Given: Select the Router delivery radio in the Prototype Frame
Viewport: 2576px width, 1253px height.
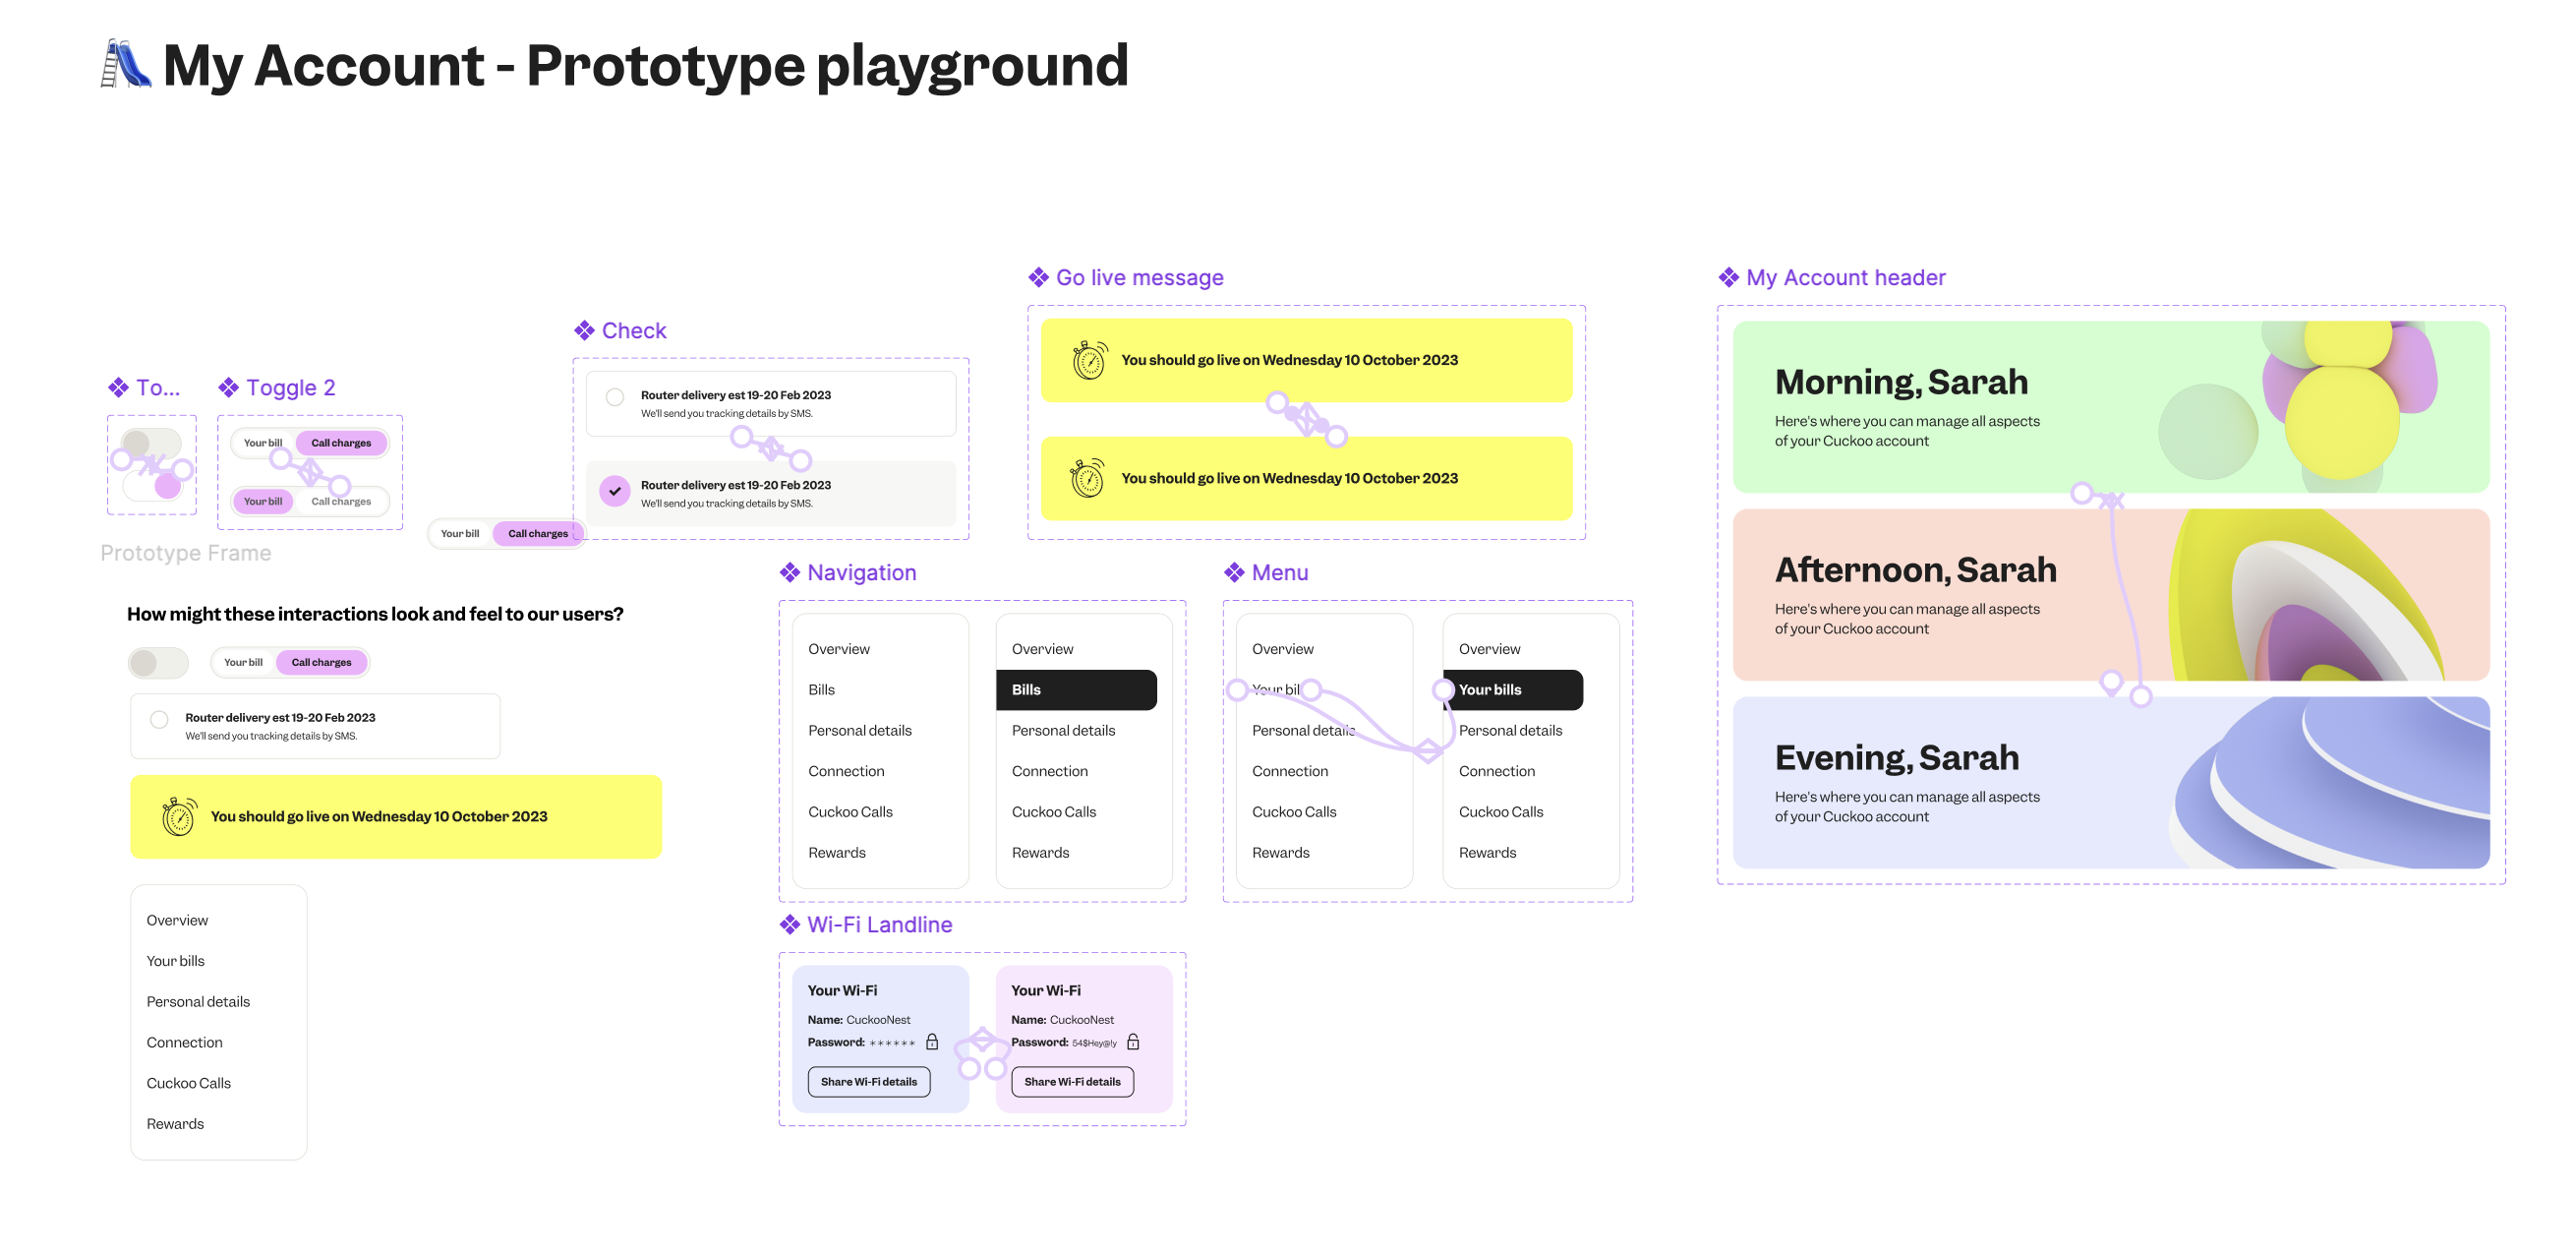Looking at the screenshot, I should (x=159, y=720).
